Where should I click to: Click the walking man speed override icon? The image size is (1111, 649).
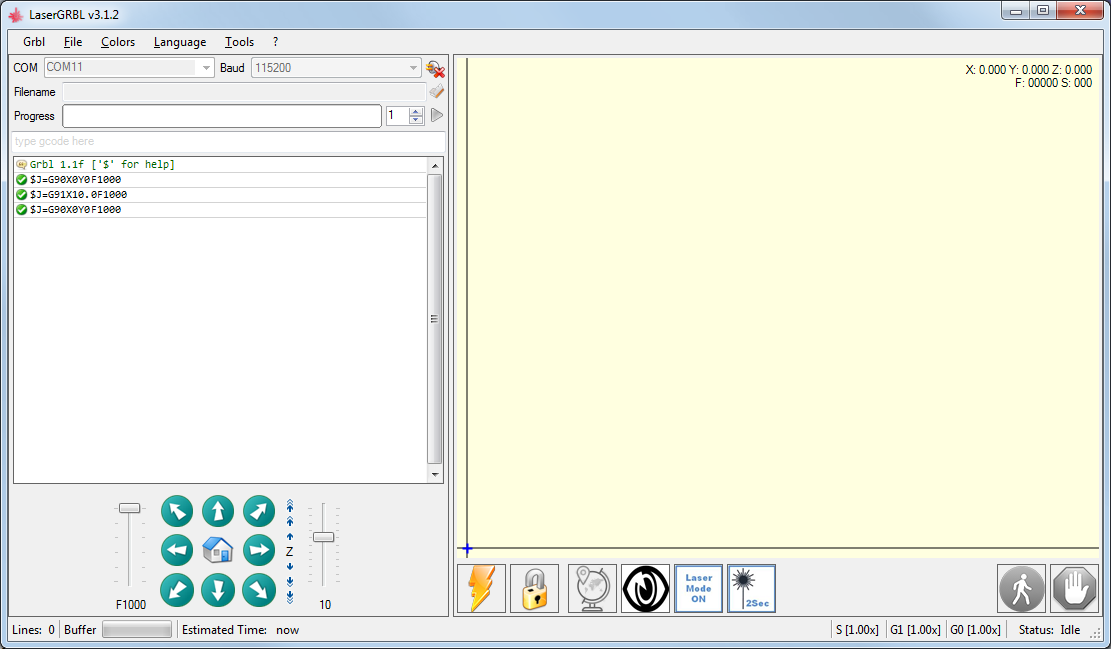(x=1021, y=588)
